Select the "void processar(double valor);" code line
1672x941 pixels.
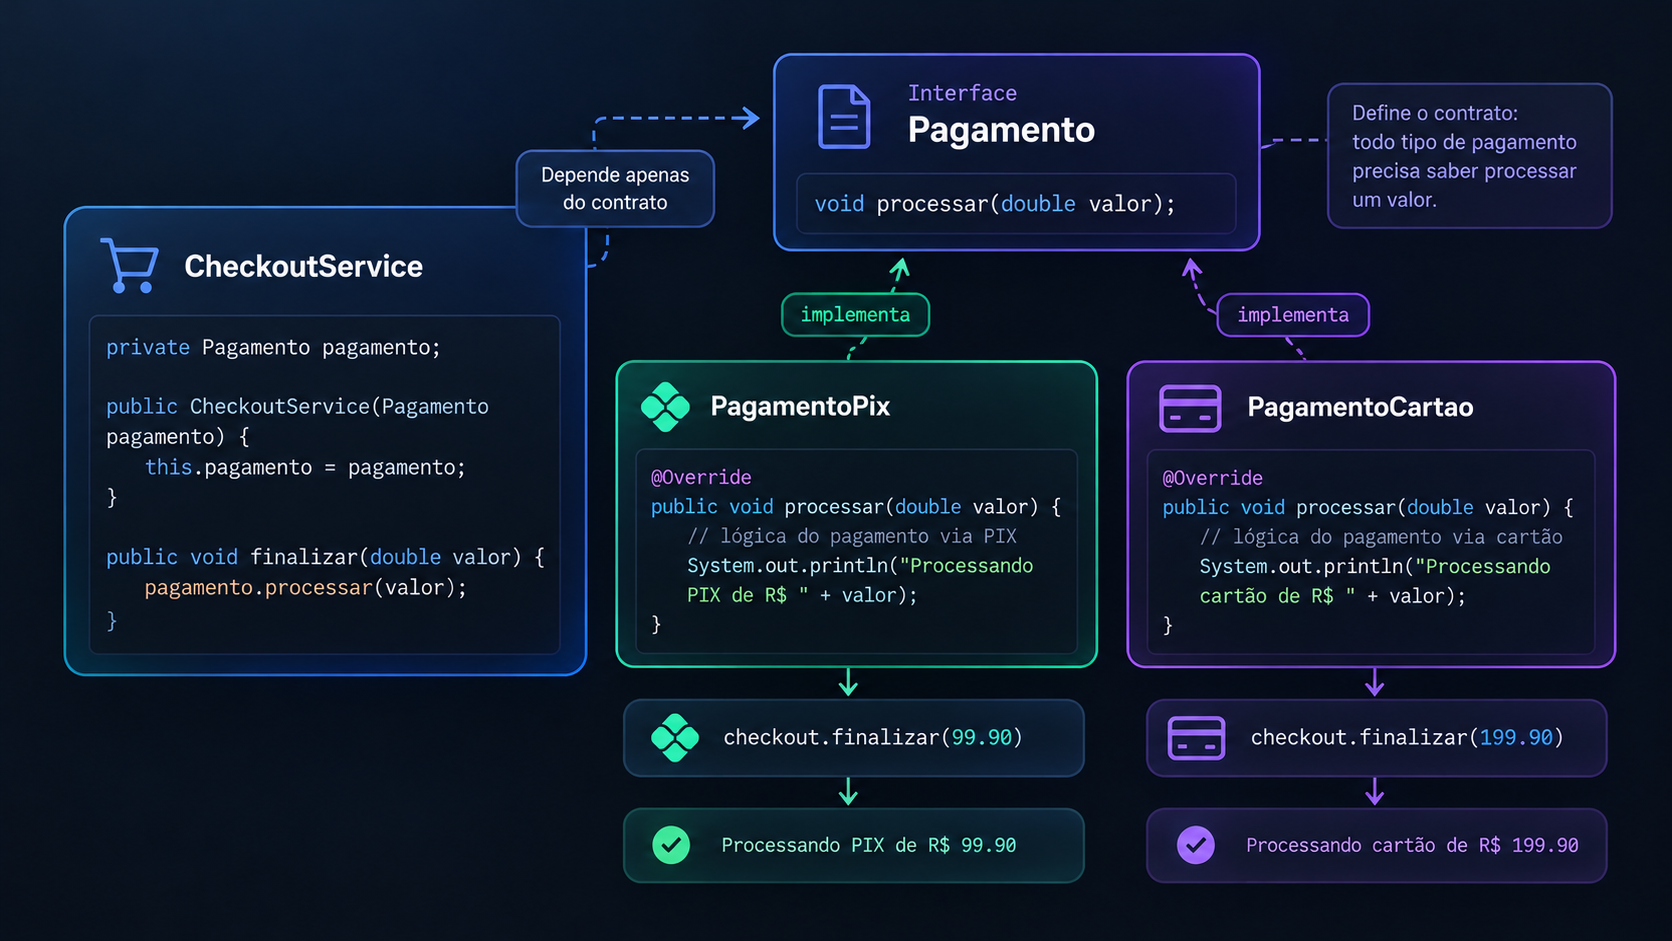click(x=995, y=204)
